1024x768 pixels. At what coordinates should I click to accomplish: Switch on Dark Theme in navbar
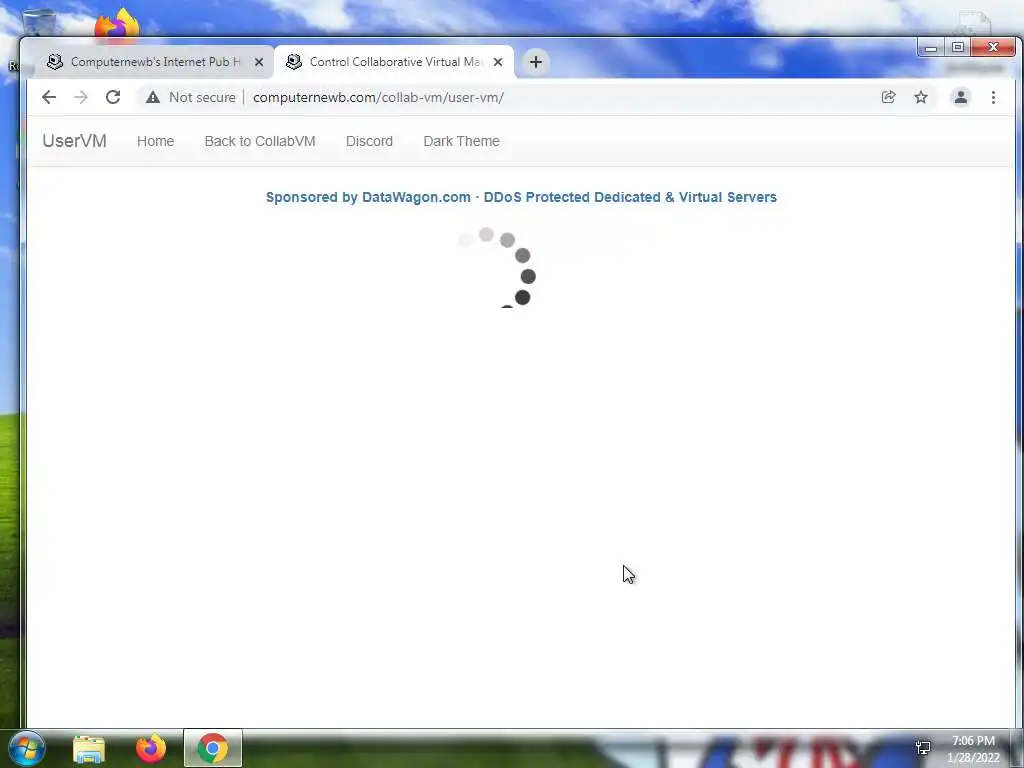[461, 141]
